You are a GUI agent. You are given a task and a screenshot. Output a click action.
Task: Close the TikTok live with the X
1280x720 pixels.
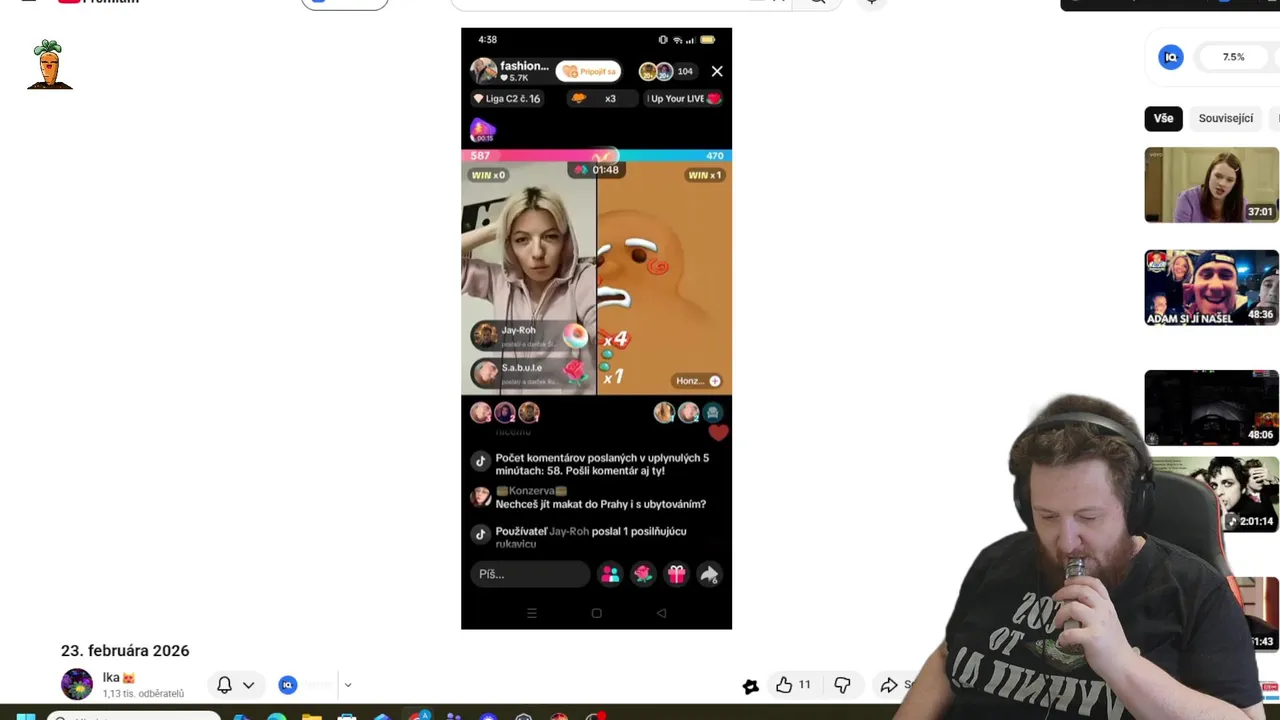[x=717, y=71]
